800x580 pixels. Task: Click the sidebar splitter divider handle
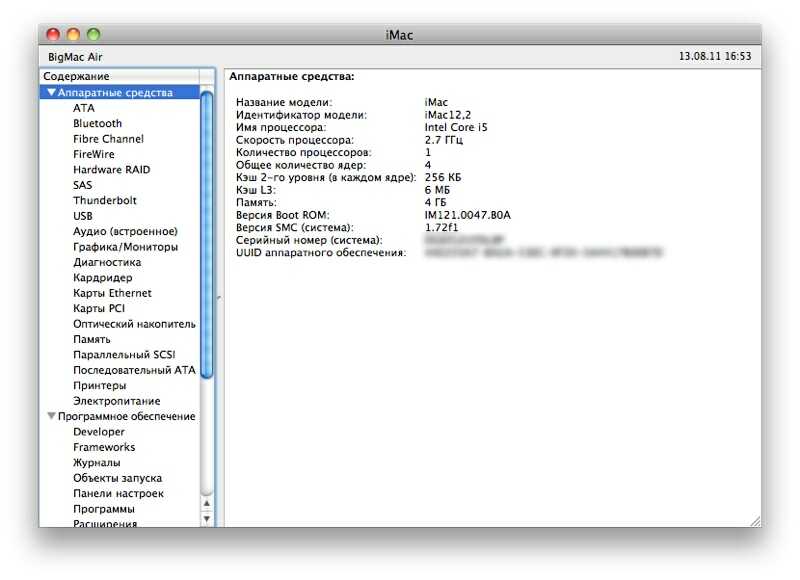[x=219, y=298]
